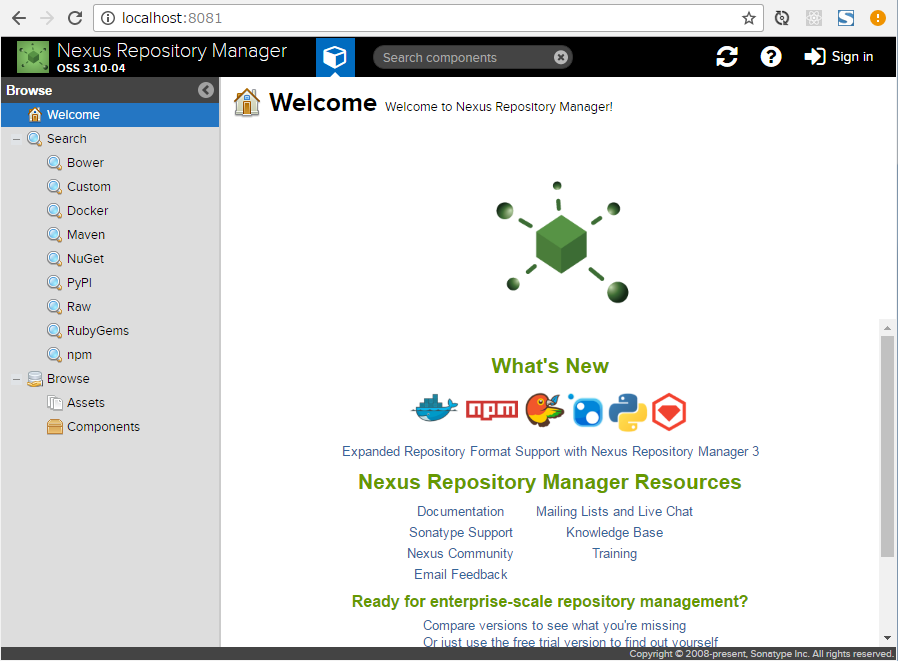898x661 pixels.
Task: Select the RubyGems red hexagon icon
Action: [x=668, y=410]
